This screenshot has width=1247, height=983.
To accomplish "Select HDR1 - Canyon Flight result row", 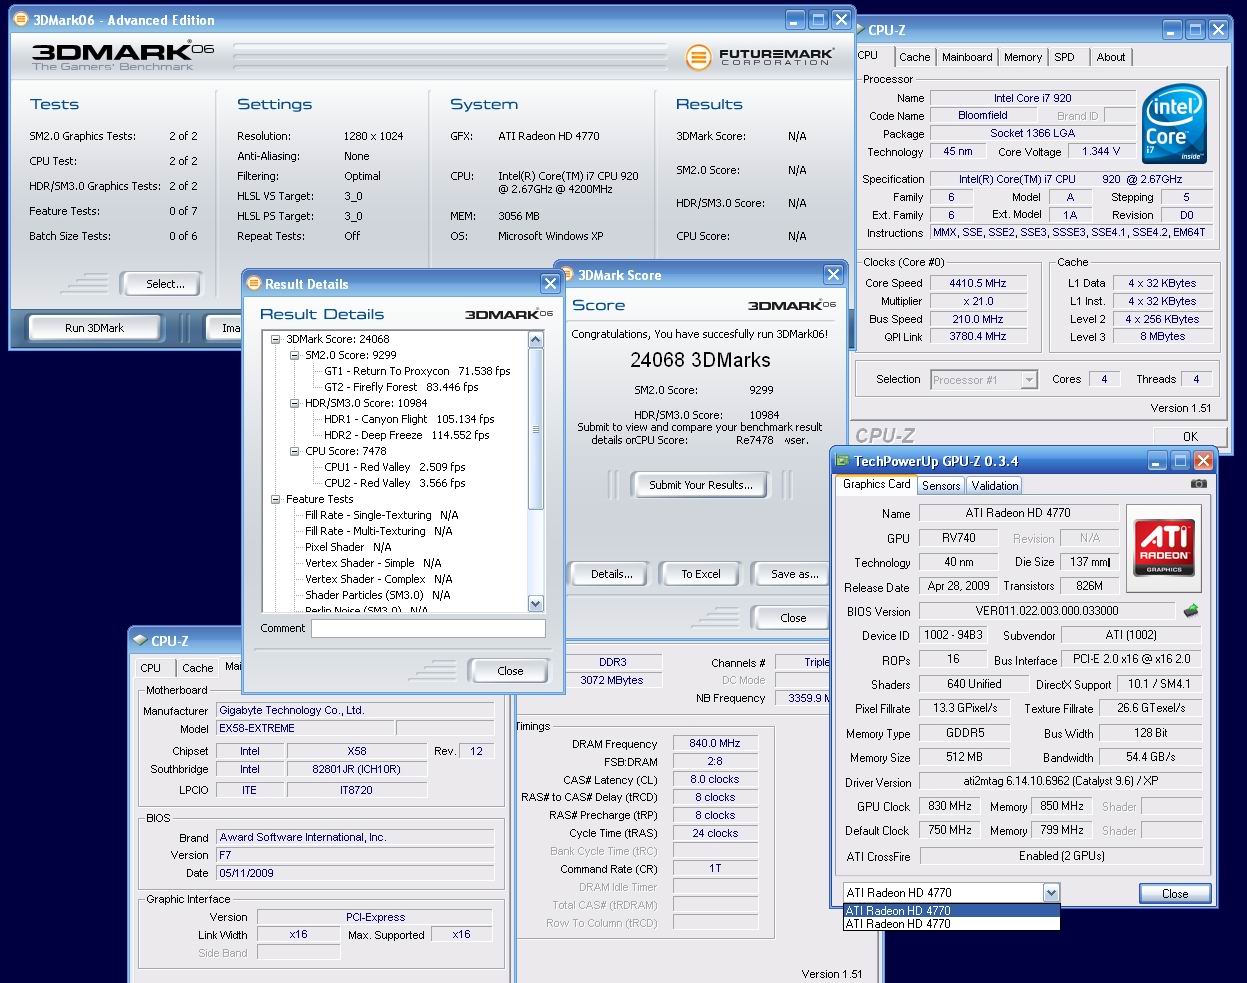I will [x=409, y=419].
